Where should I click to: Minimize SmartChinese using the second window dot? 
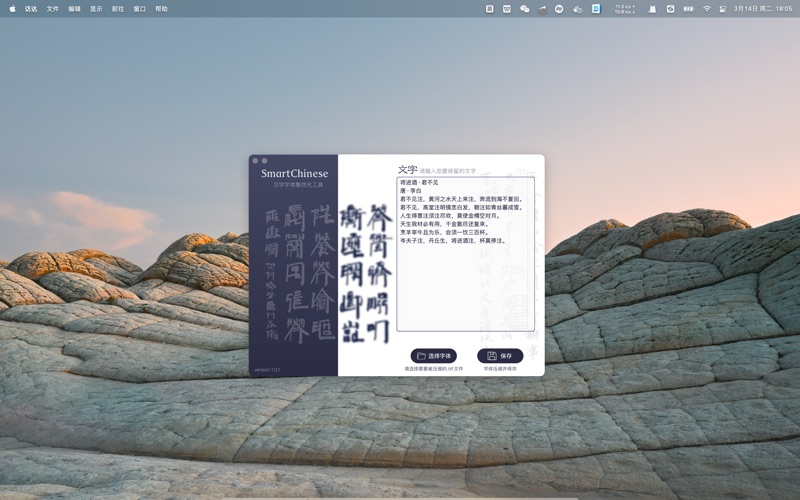pos(264,161)
